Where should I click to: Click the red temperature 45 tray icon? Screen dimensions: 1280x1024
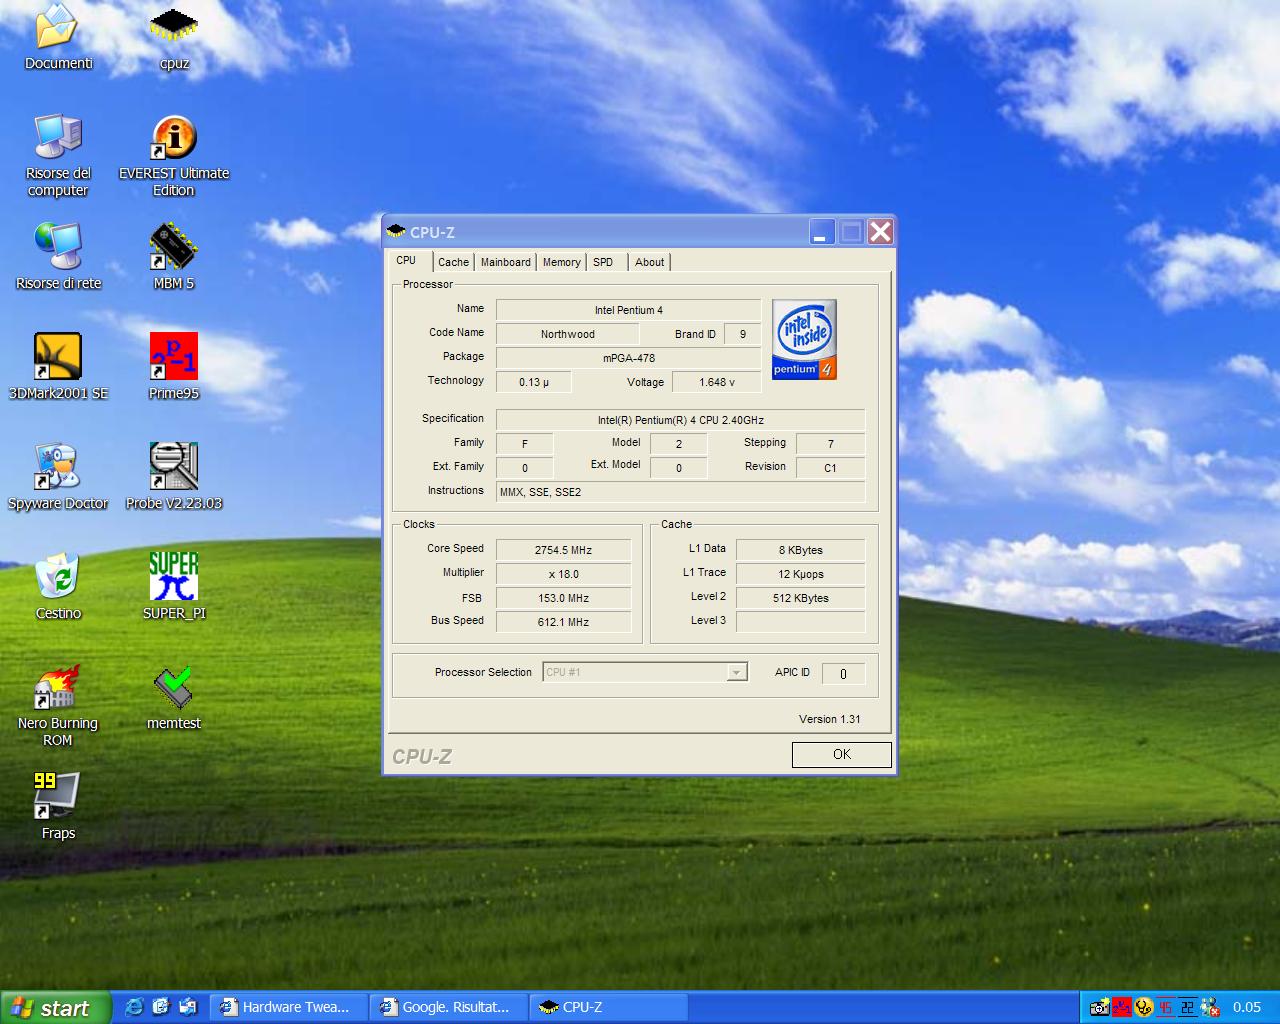[1165, 1007]
